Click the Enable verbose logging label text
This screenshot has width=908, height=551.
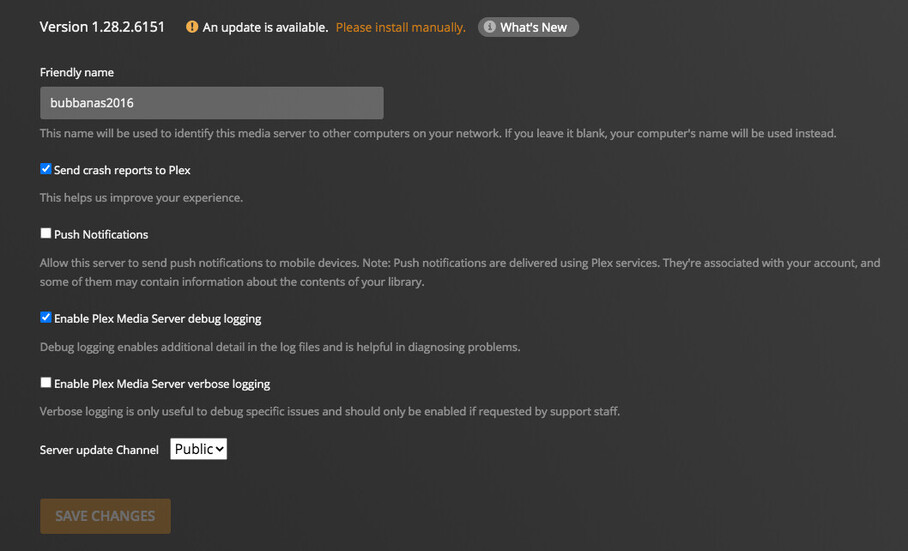point(162,383)
